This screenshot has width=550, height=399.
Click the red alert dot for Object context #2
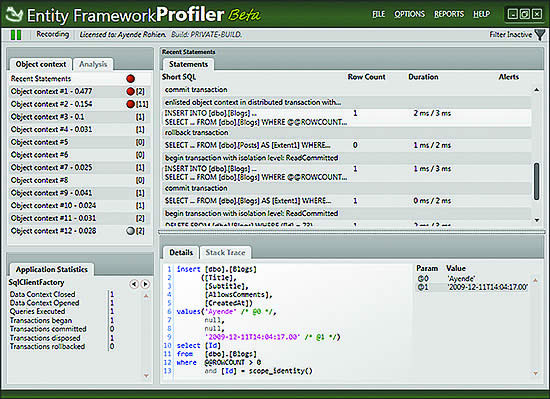click(x=130, y=104)
